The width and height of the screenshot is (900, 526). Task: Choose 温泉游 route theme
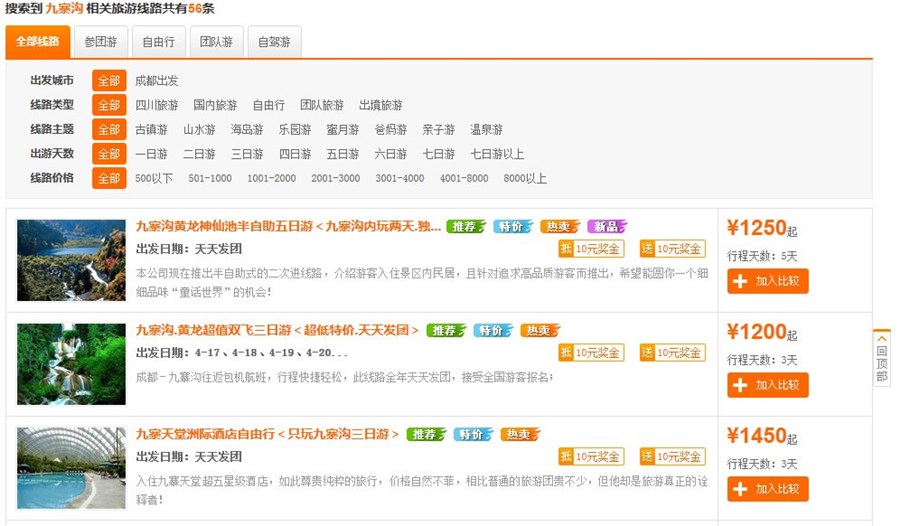486,129
